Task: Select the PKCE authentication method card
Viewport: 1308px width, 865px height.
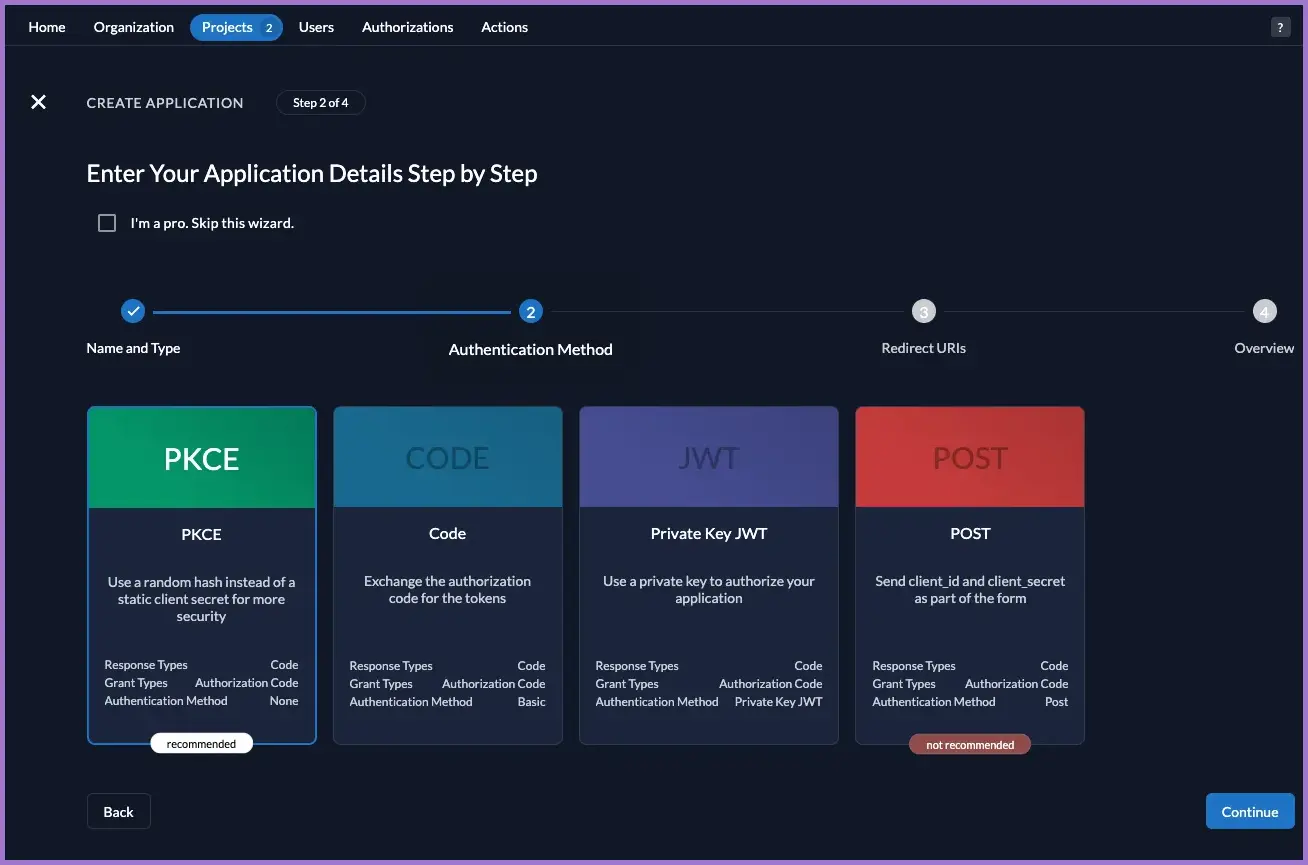Action: pyautogui.click(x=202, y=575)
